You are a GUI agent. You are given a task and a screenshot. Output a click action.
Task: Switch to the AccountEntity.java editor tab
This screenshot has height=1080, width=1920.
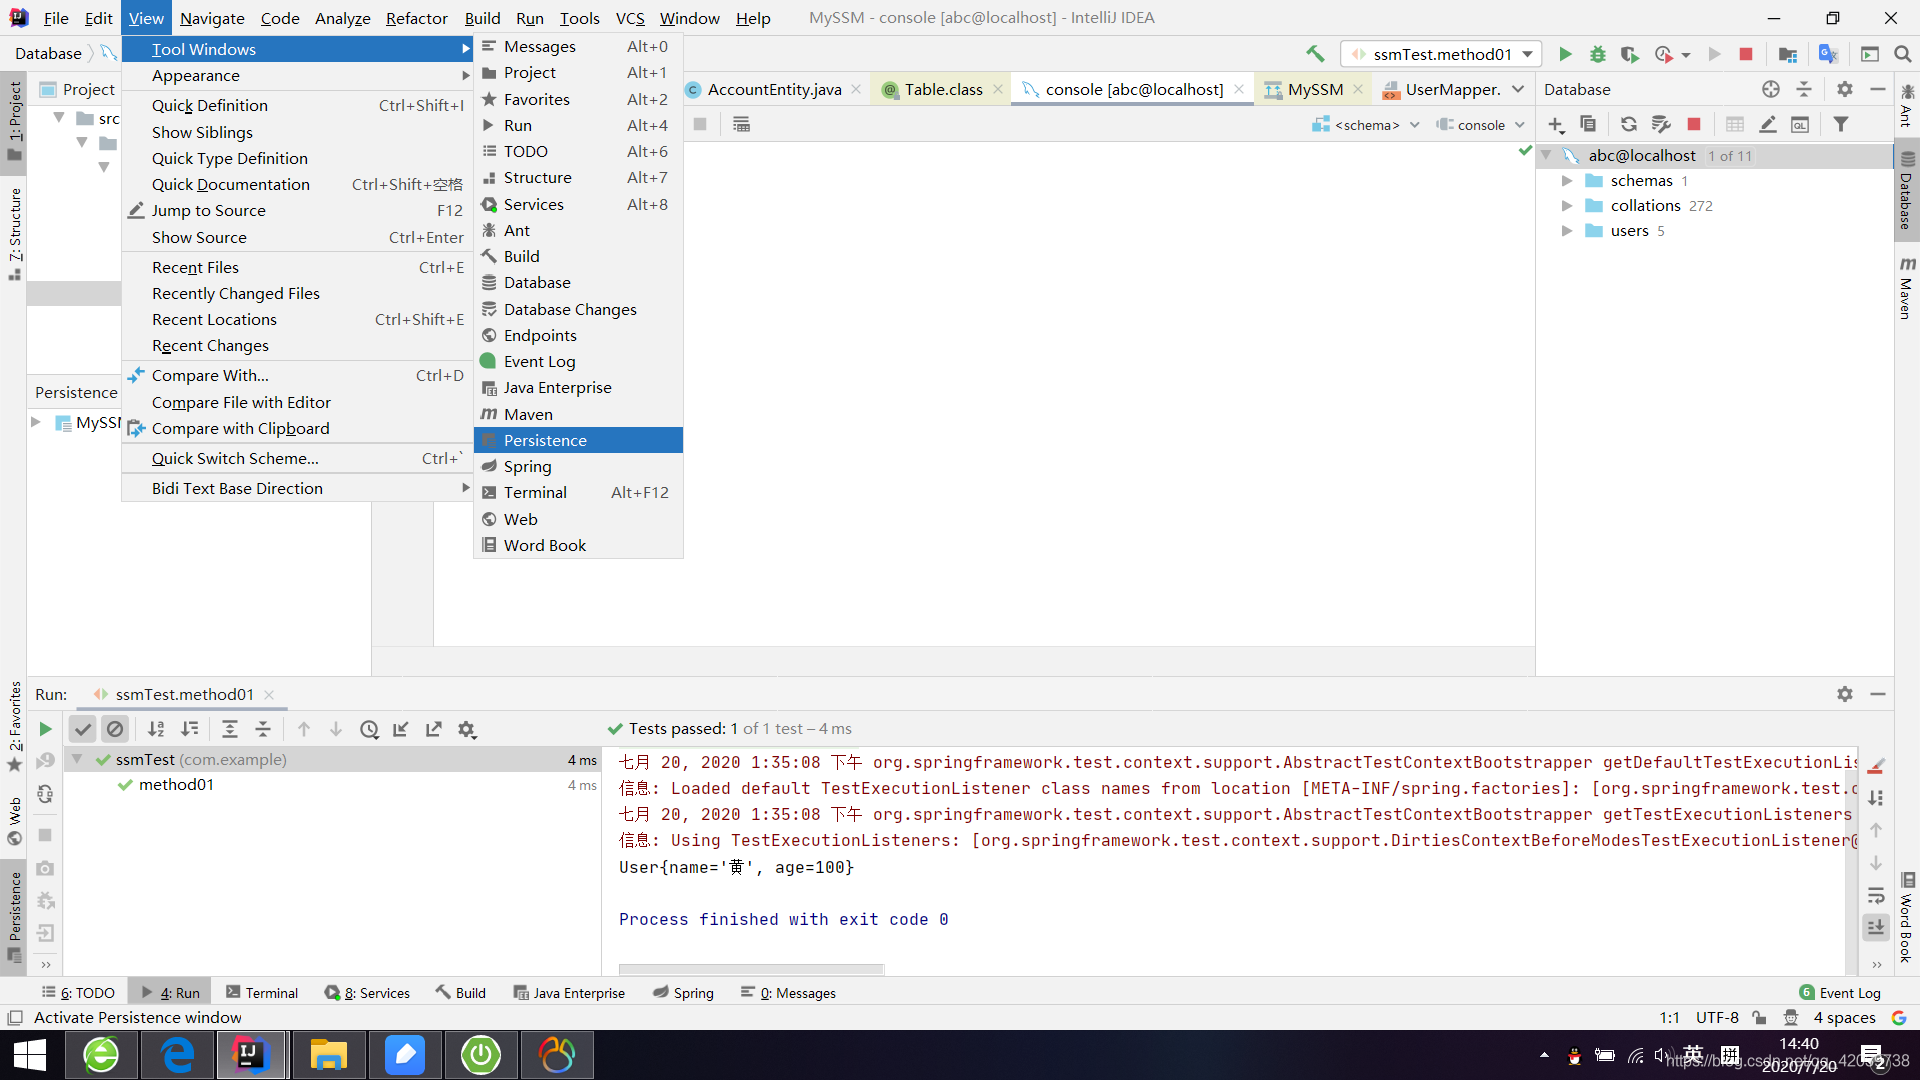point(773,89)
